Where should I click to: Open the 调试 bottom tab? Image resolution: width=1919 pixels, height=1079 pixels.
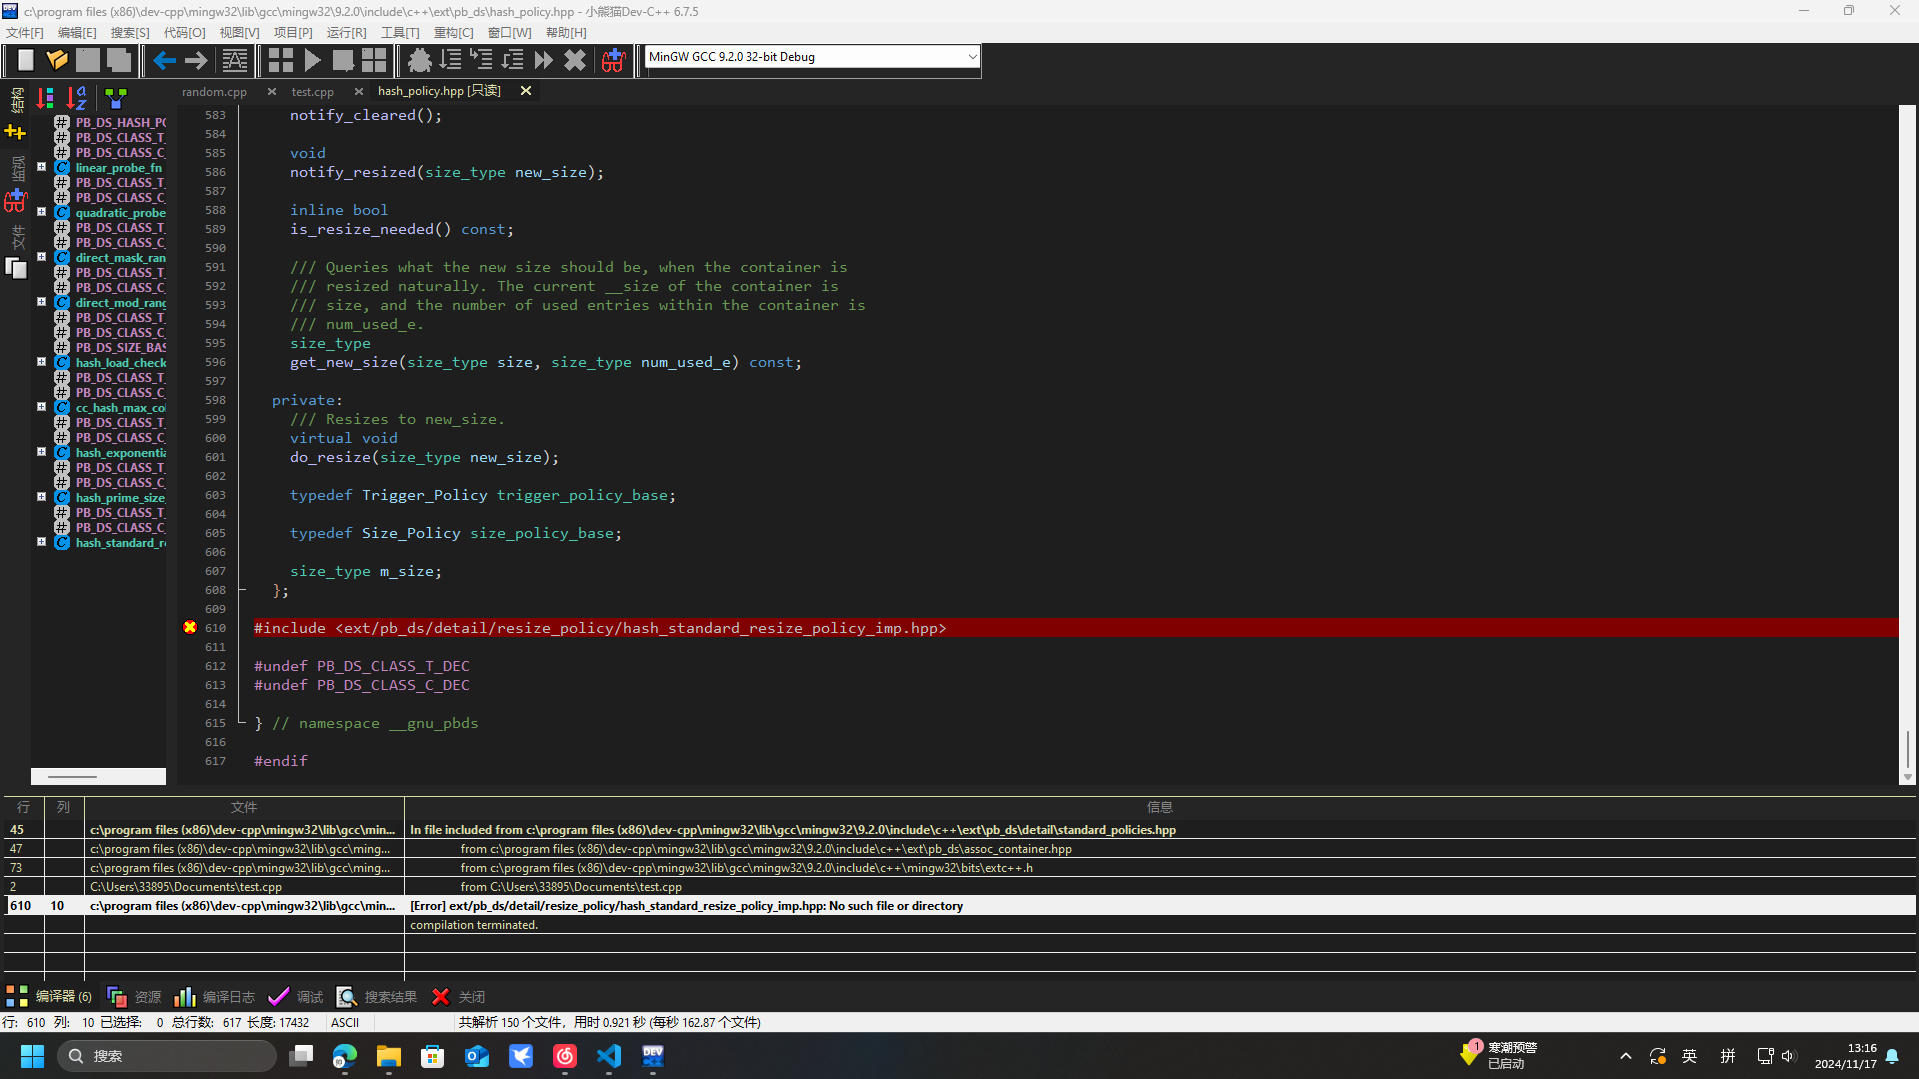point(296,996)
